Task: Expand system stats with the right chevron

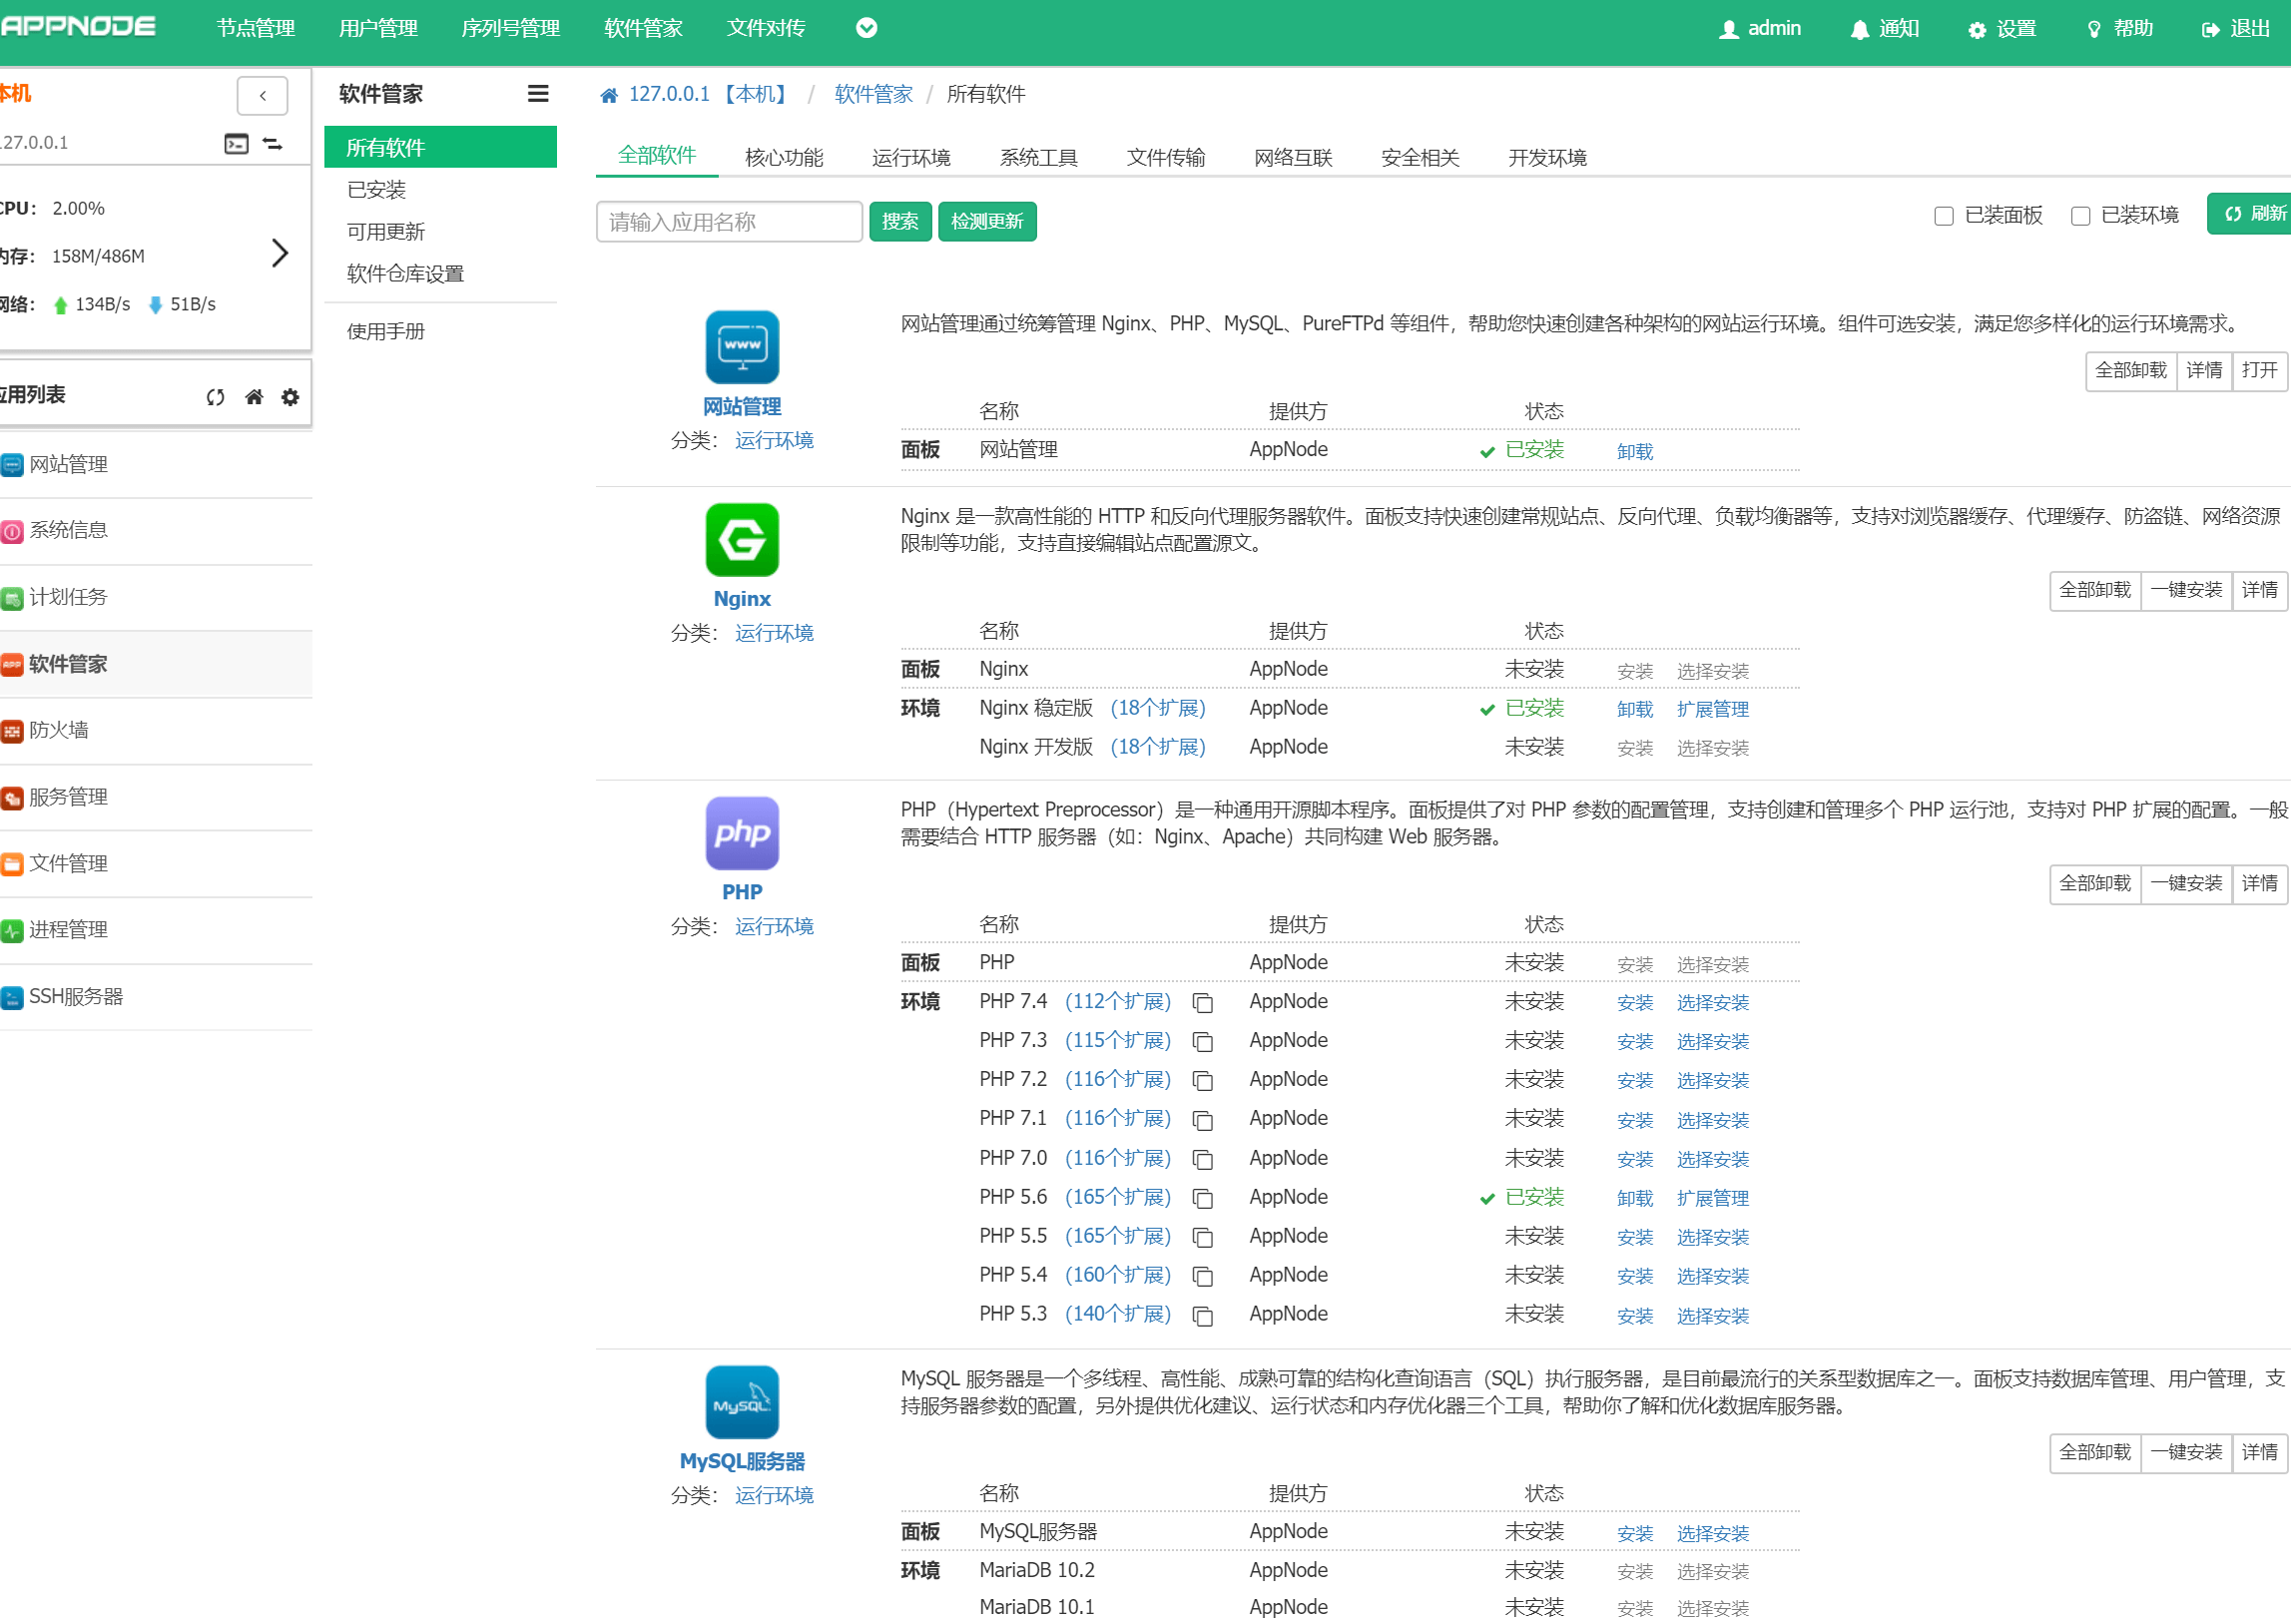Action: click(x=279, y=253)
